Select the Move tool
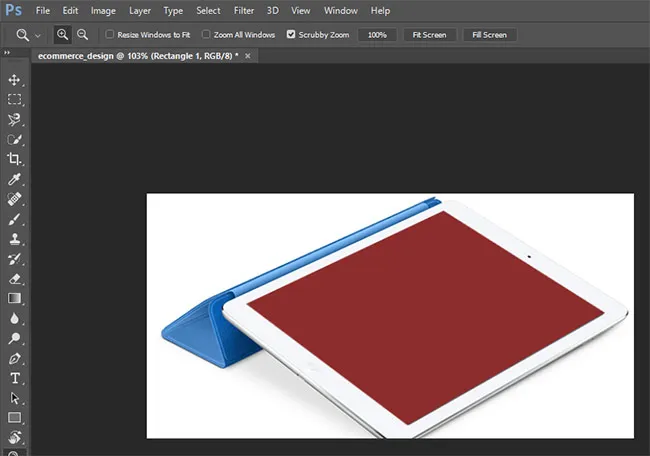Viewport: 650px width, 456px height. tap(14, 80)
